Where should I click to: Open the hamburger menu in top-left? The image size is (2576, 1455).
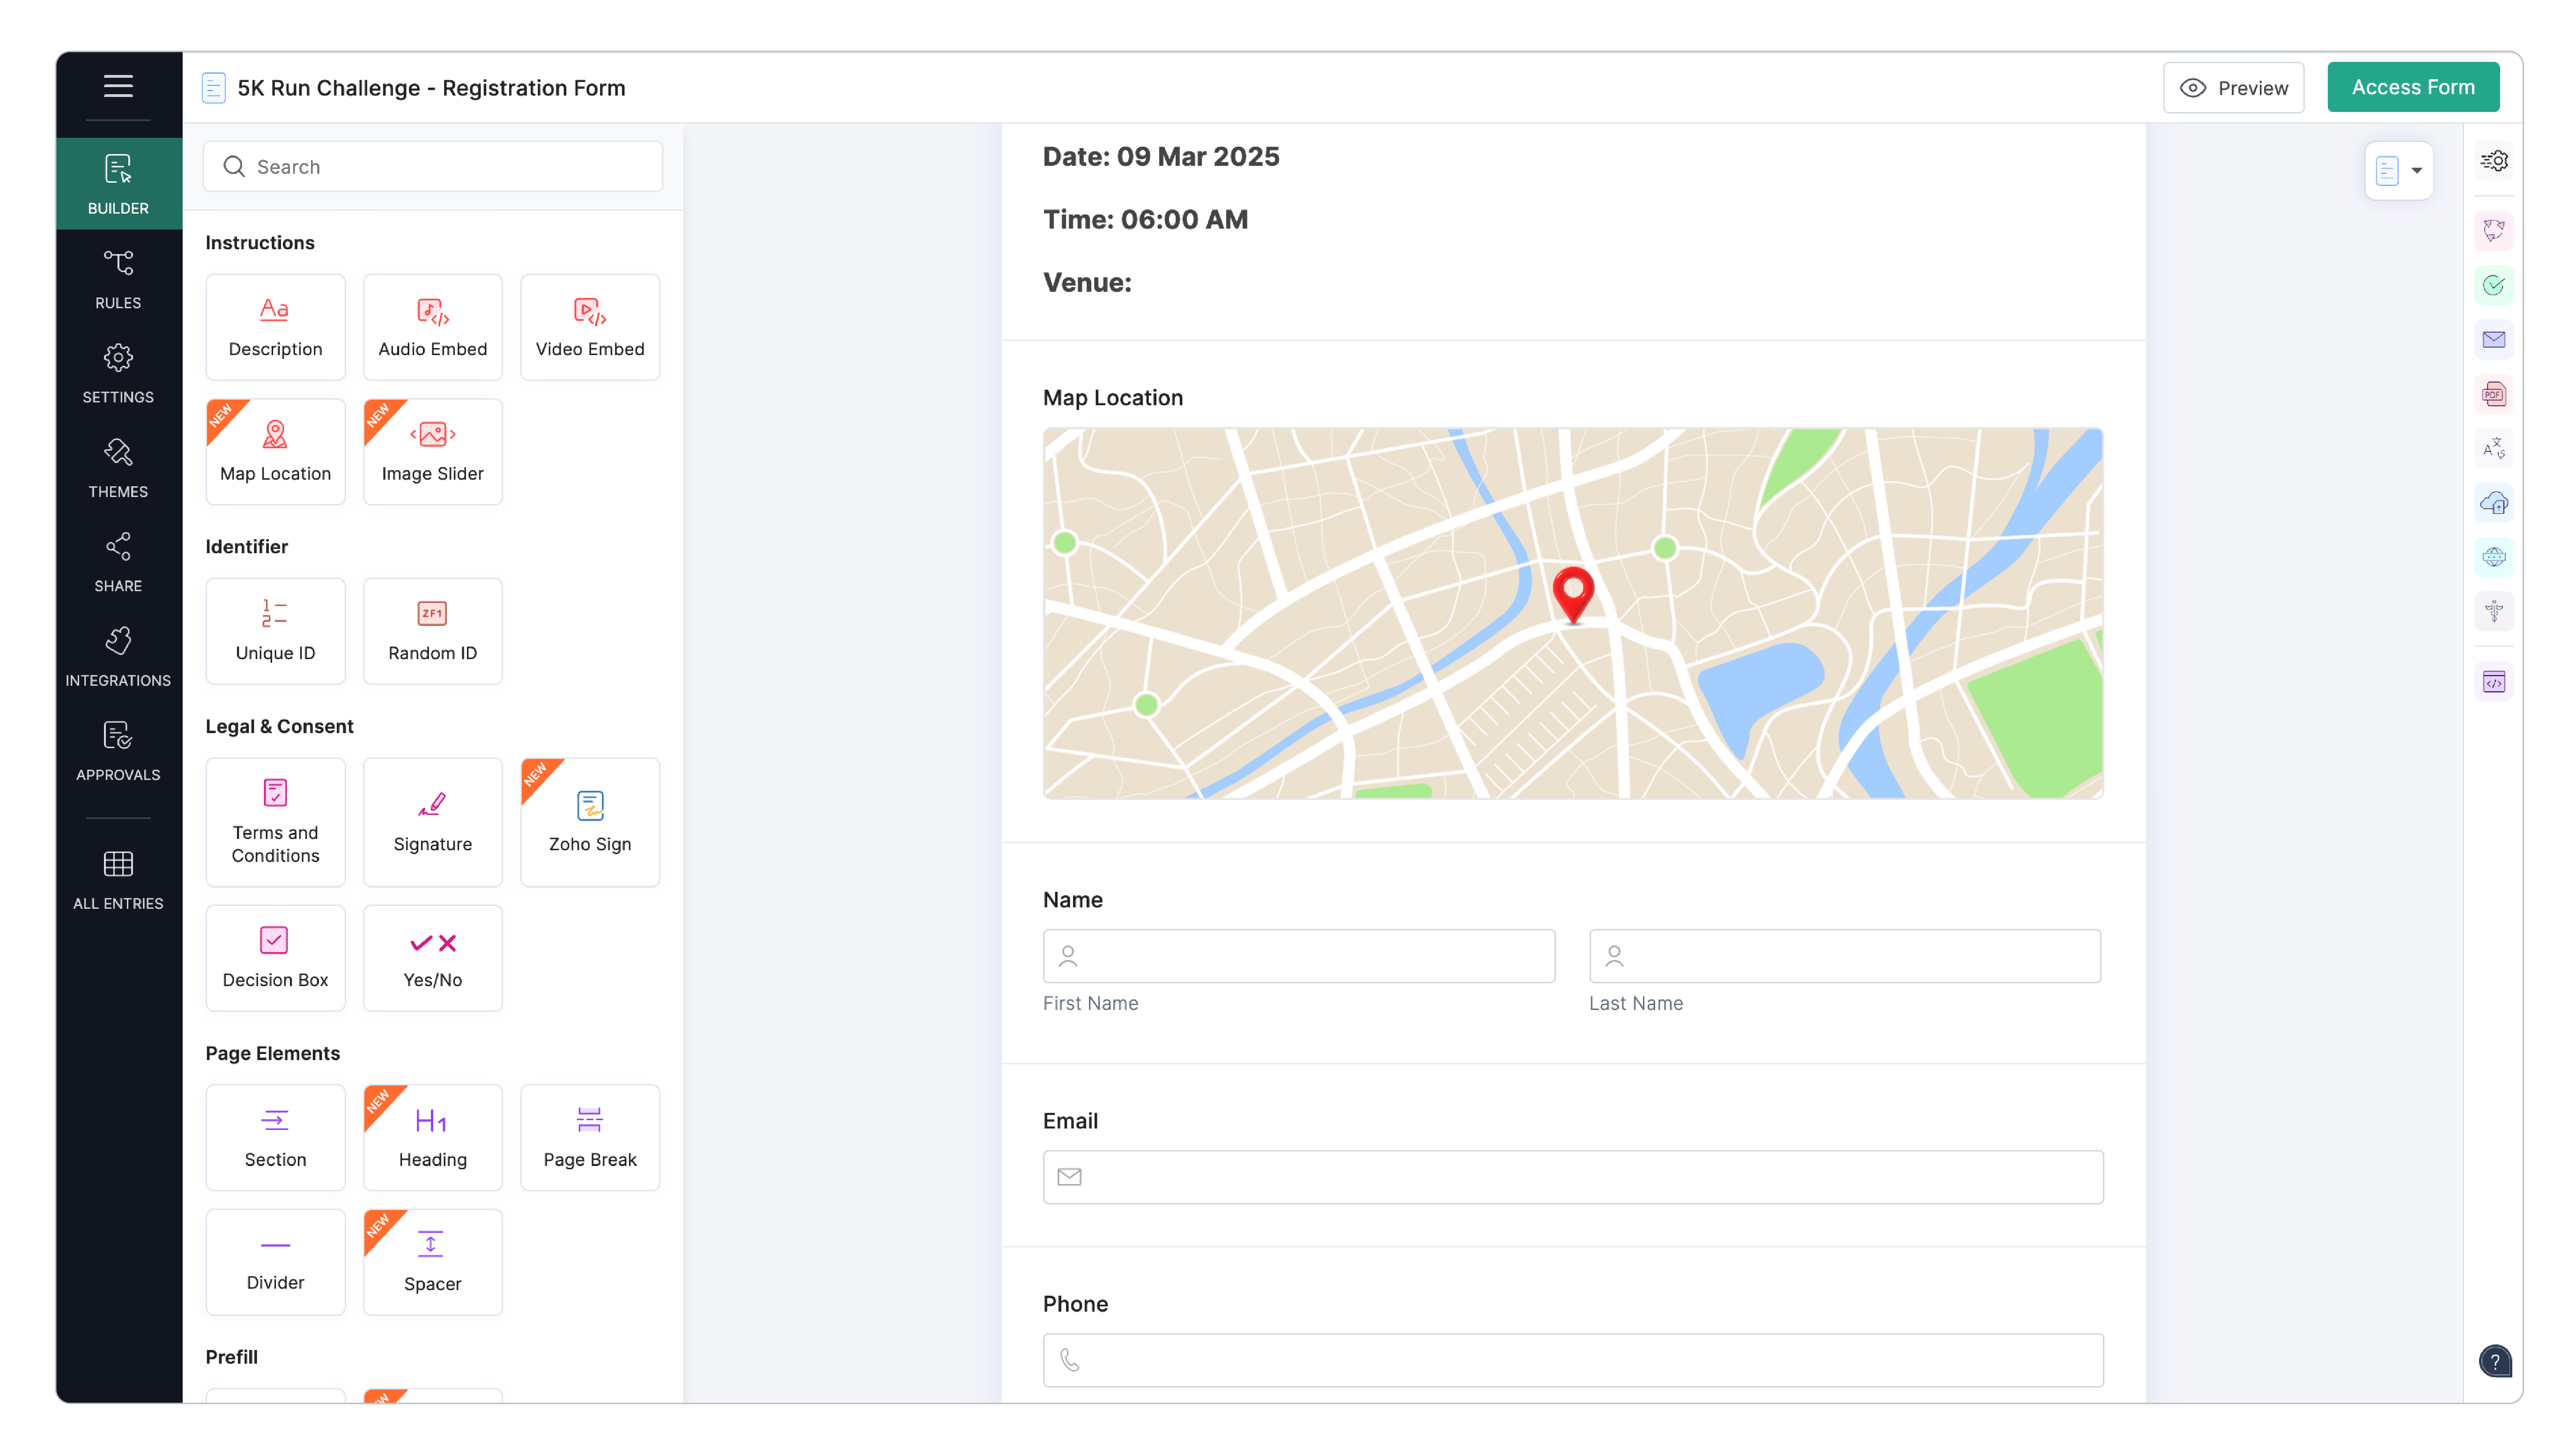(117, 87)
